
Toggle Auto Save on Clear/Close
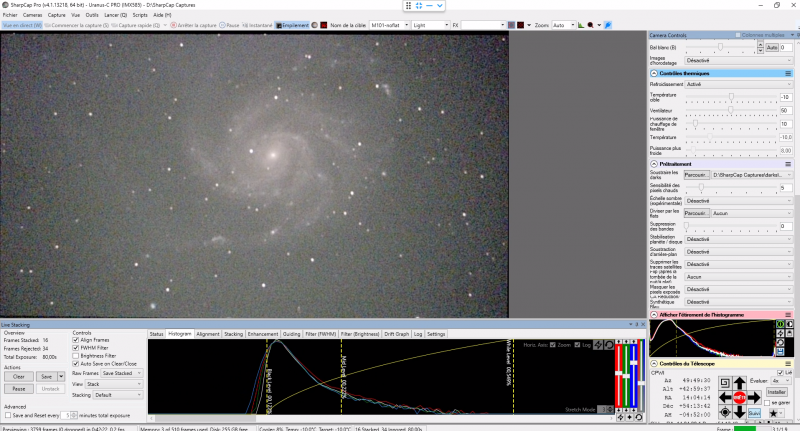tap(76, 364)
